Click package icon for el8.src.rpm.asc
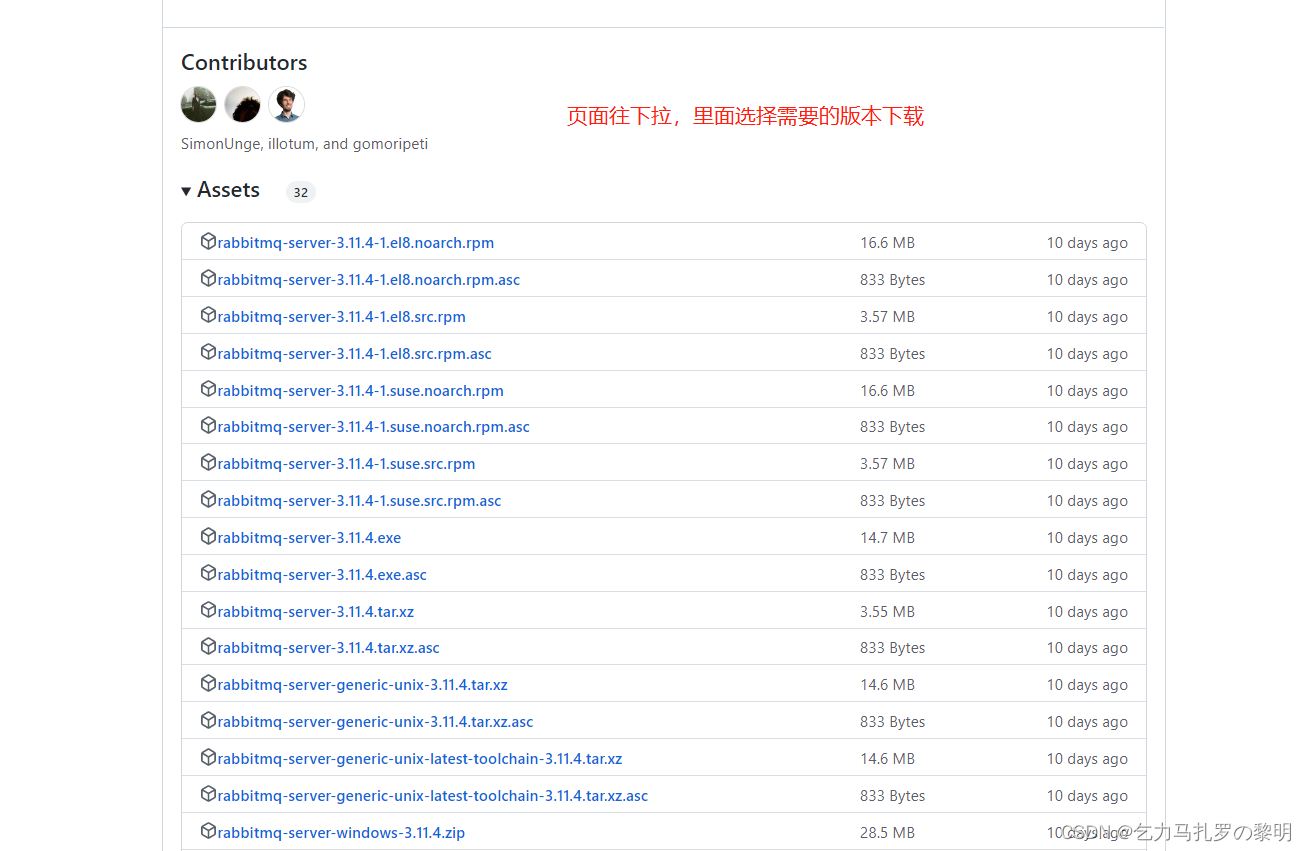This screenshot has height=851, width=1307. point(208,352)
